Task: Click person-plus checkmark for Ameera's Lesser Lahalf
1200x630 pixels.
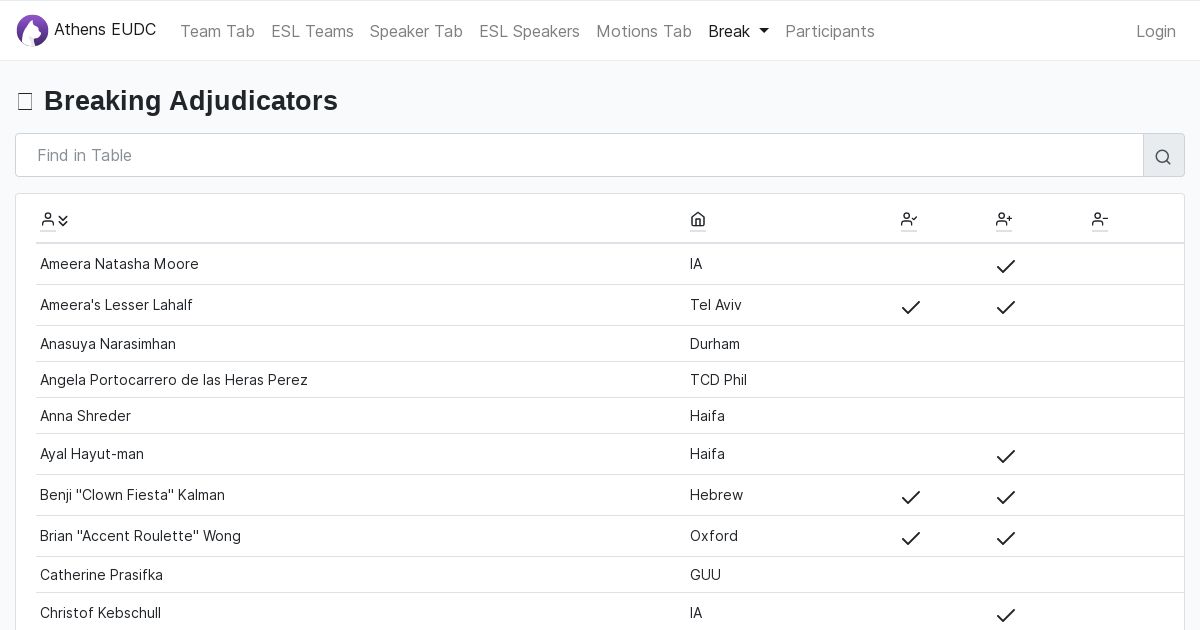Action: pos(1006,307)
